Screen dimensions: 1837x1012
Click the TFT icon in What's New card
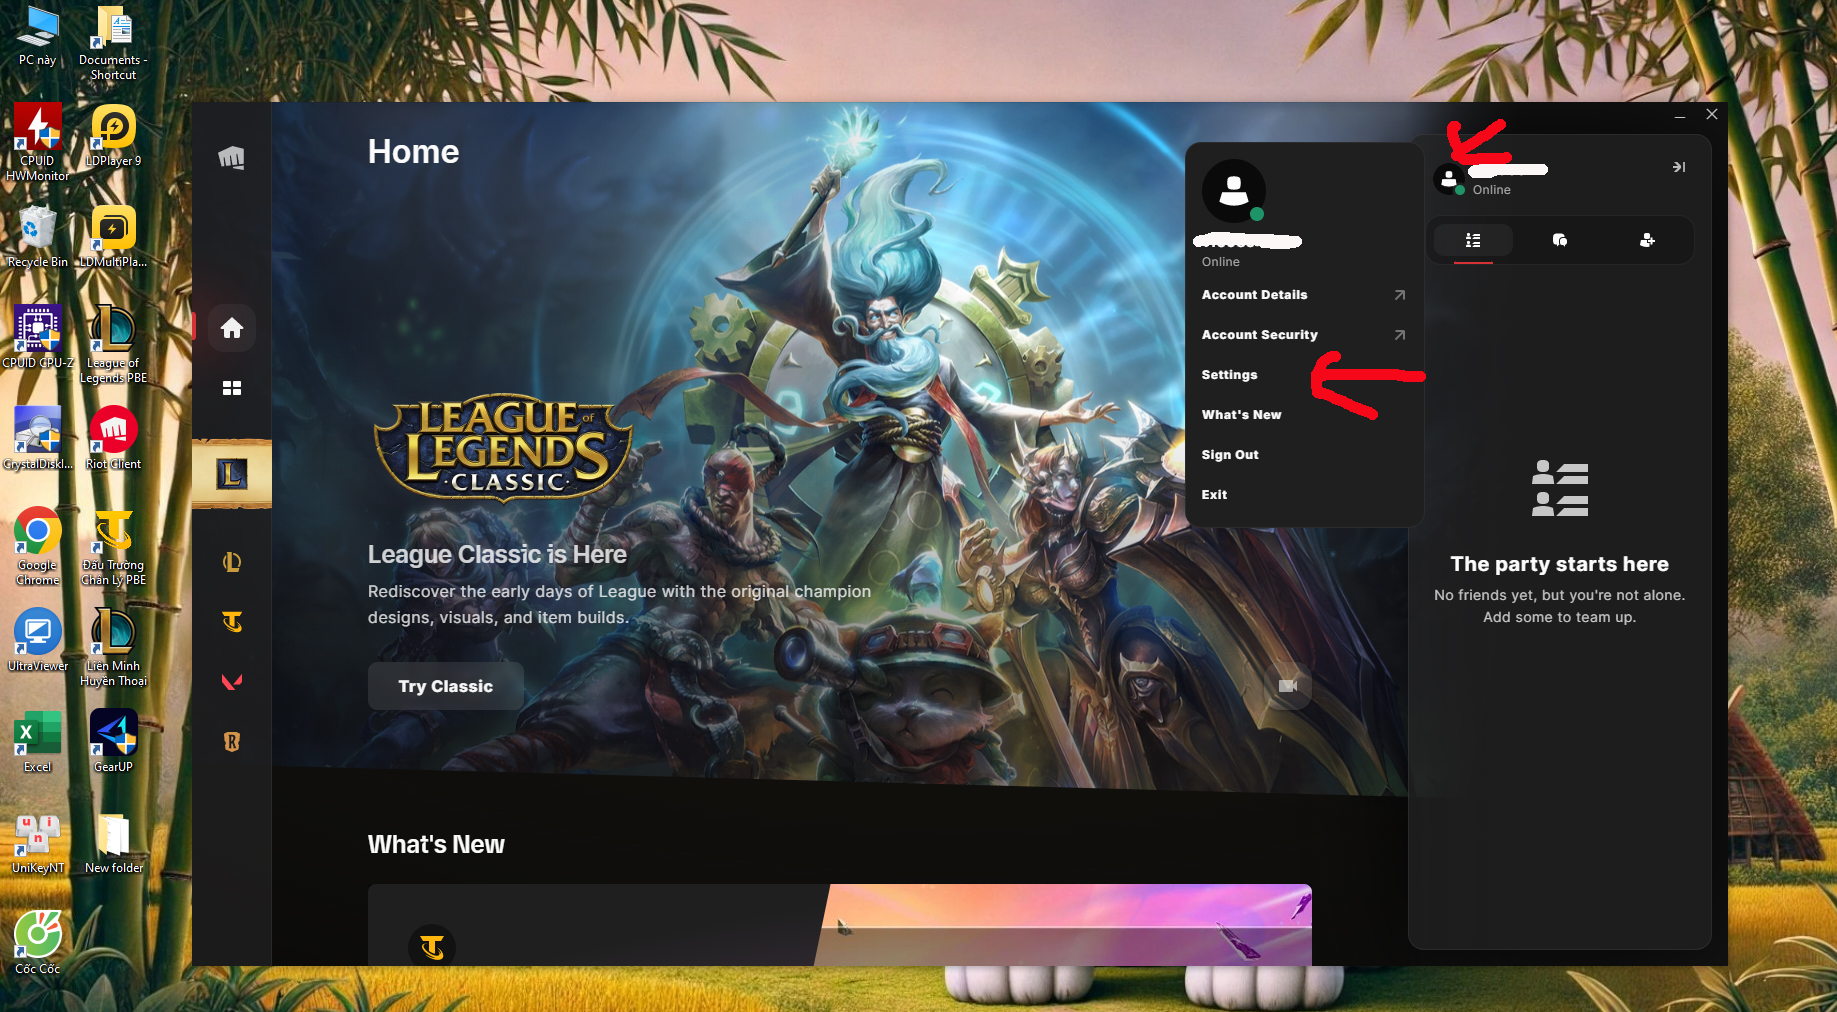[x=432, y=947]
